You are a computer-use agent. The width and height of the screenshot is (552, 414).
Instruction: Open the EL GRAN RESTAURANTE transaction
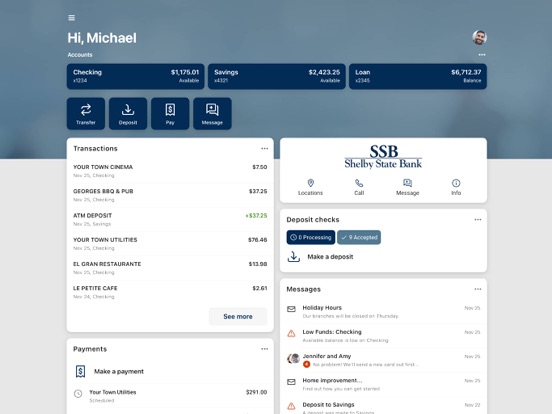(170, 268)
